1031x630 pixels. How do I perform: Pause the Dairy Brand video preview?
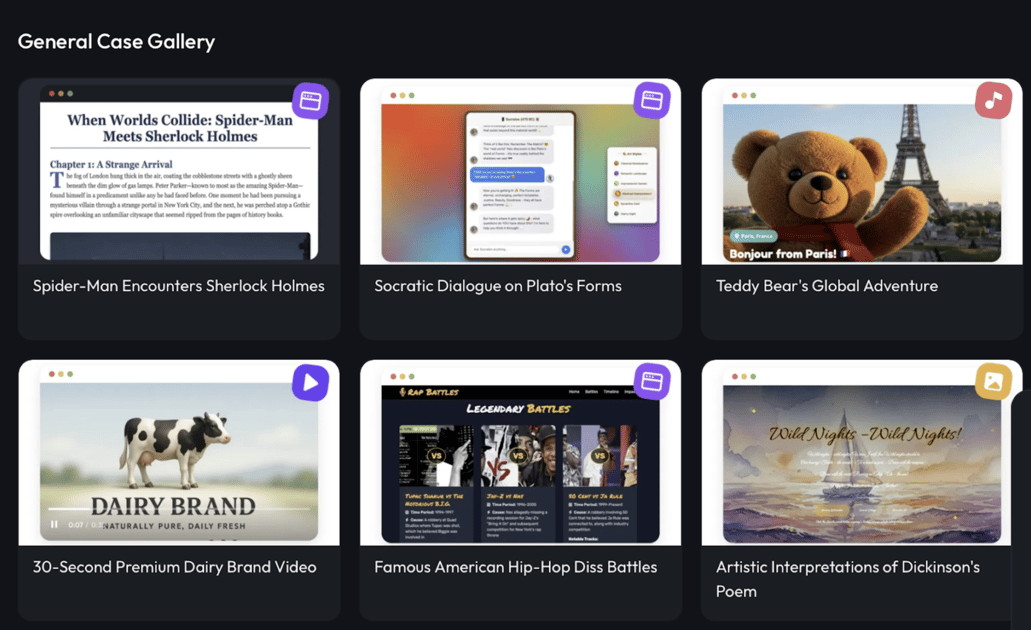(54, 524)
